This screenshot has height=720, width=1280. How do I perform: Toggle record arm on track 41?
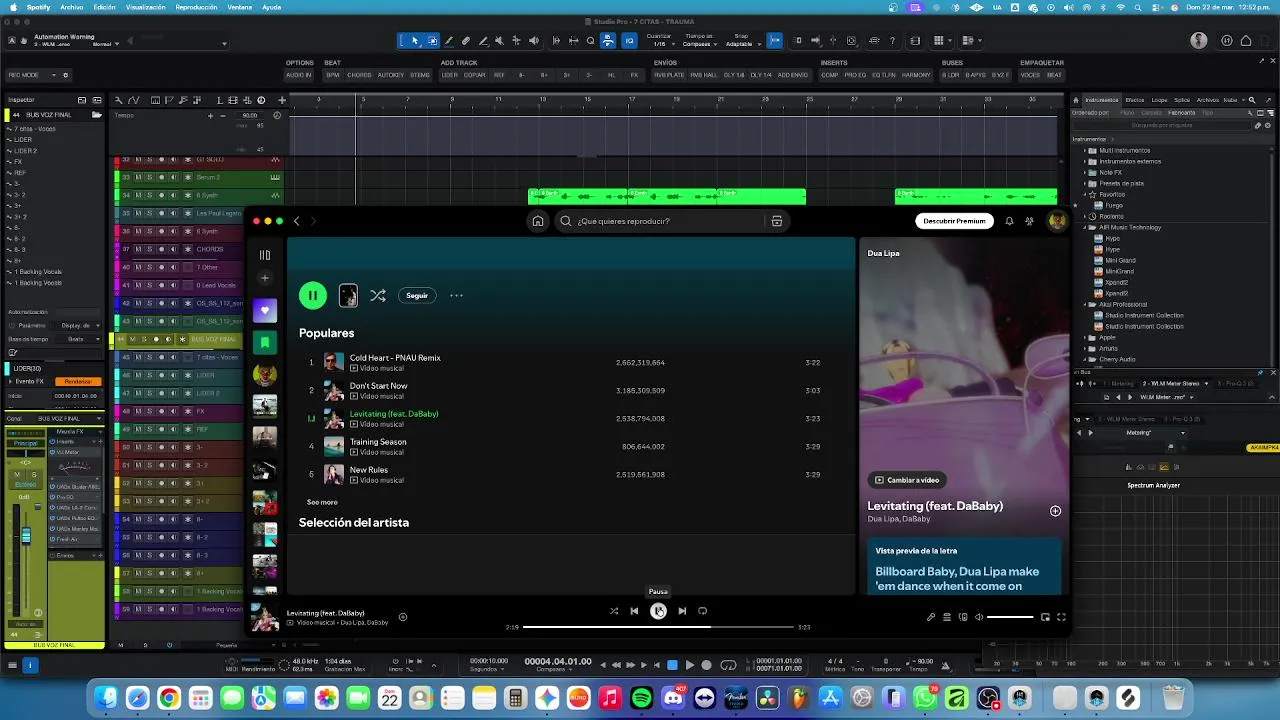161,285
